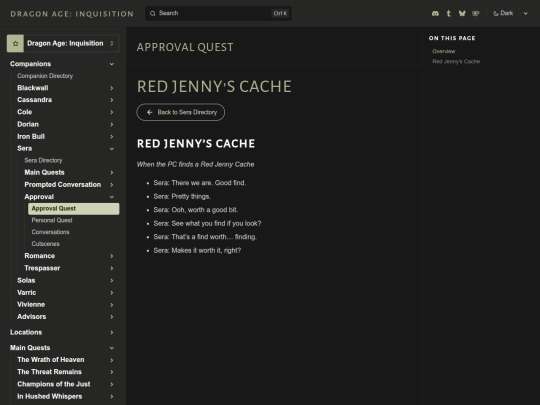Click line 'Sera: Makes it worth it, right?'
Screen dimensions: 540x405
[x=197, y=250]
